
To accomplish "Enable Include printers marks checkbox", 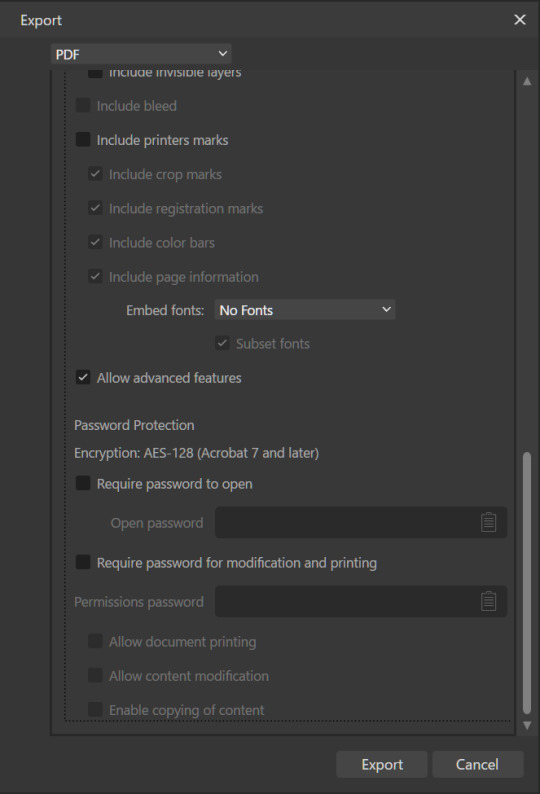I will pos(83,139).
